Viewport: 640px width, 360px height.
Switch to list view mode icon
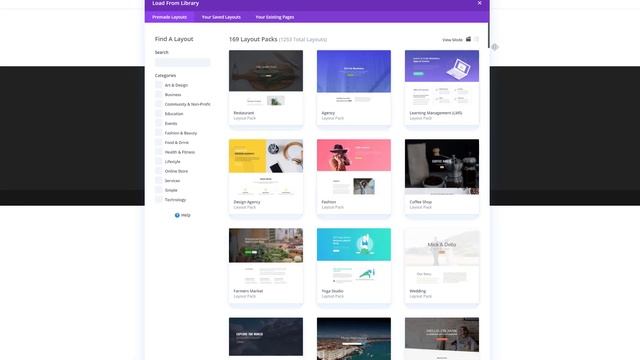click(476, 39)
